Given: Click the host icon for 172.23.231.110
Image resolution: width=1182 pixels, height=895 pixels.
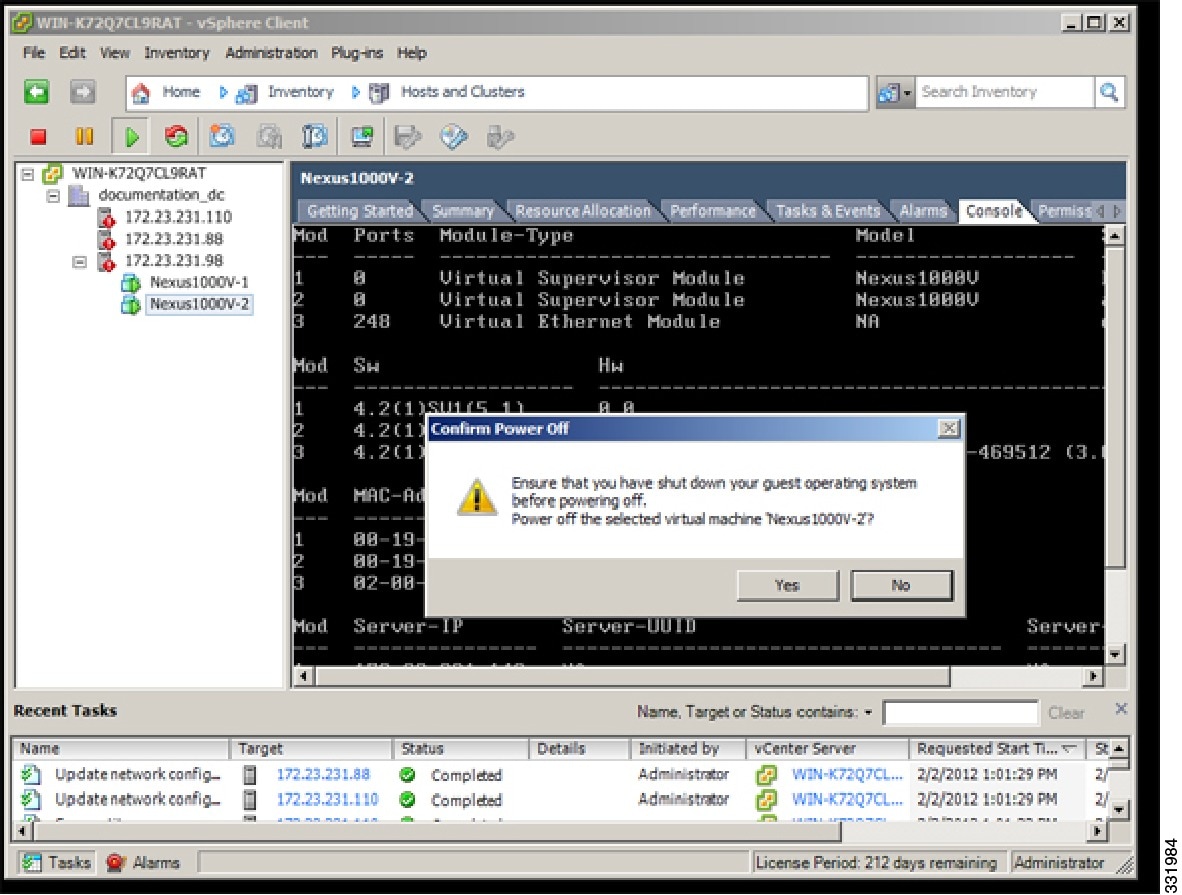Looking at the screenshot, I should pos(107,218).
